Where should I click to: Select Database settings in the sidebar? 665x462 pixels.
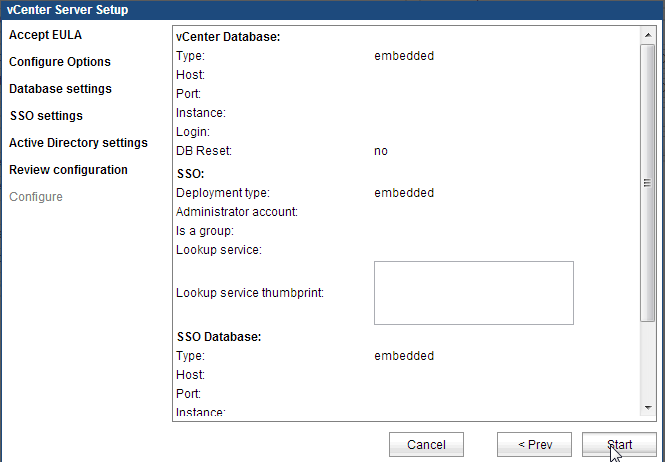(x=60, y=89)
